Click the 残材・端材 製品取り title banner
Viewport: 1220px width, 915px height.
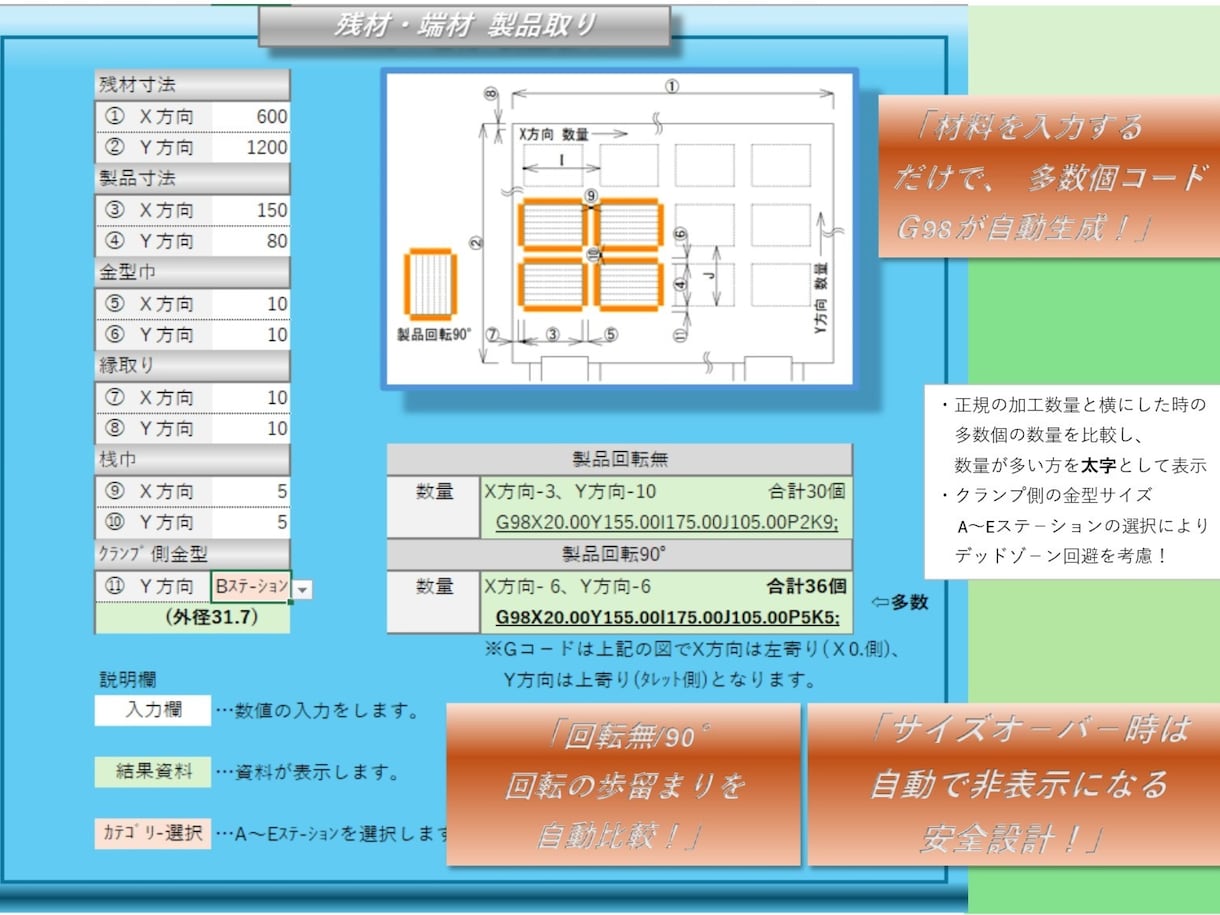pos(464,26)
